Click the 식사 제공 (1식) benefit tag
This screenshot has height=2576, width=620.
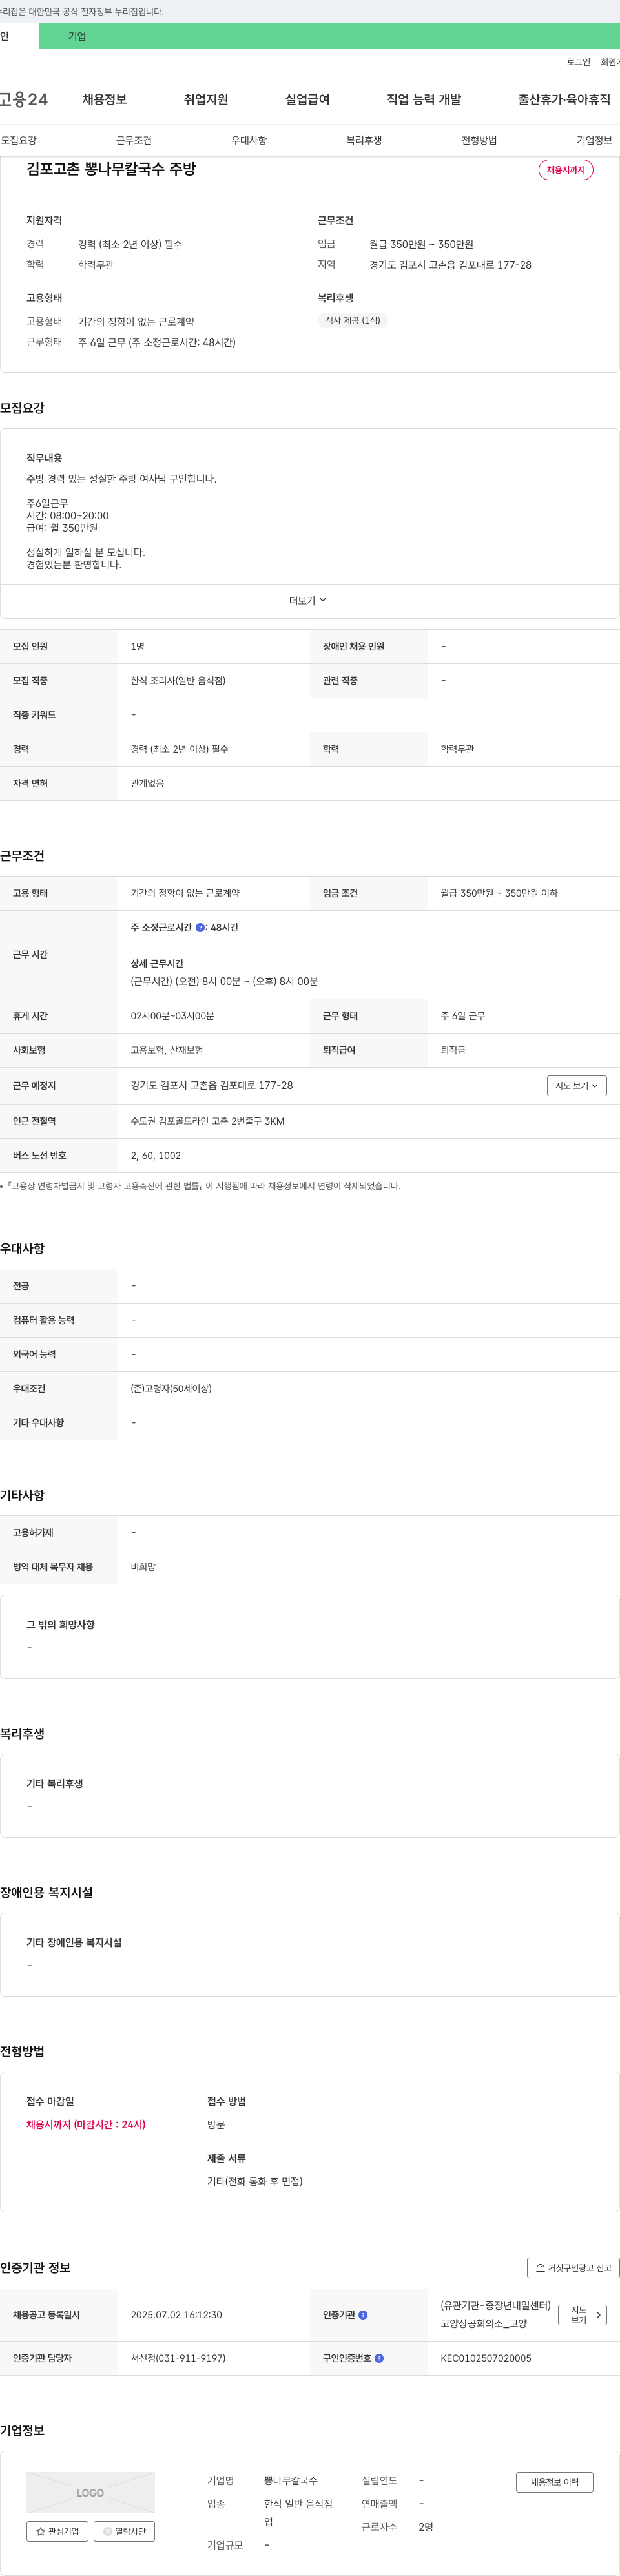click(353, 321)
